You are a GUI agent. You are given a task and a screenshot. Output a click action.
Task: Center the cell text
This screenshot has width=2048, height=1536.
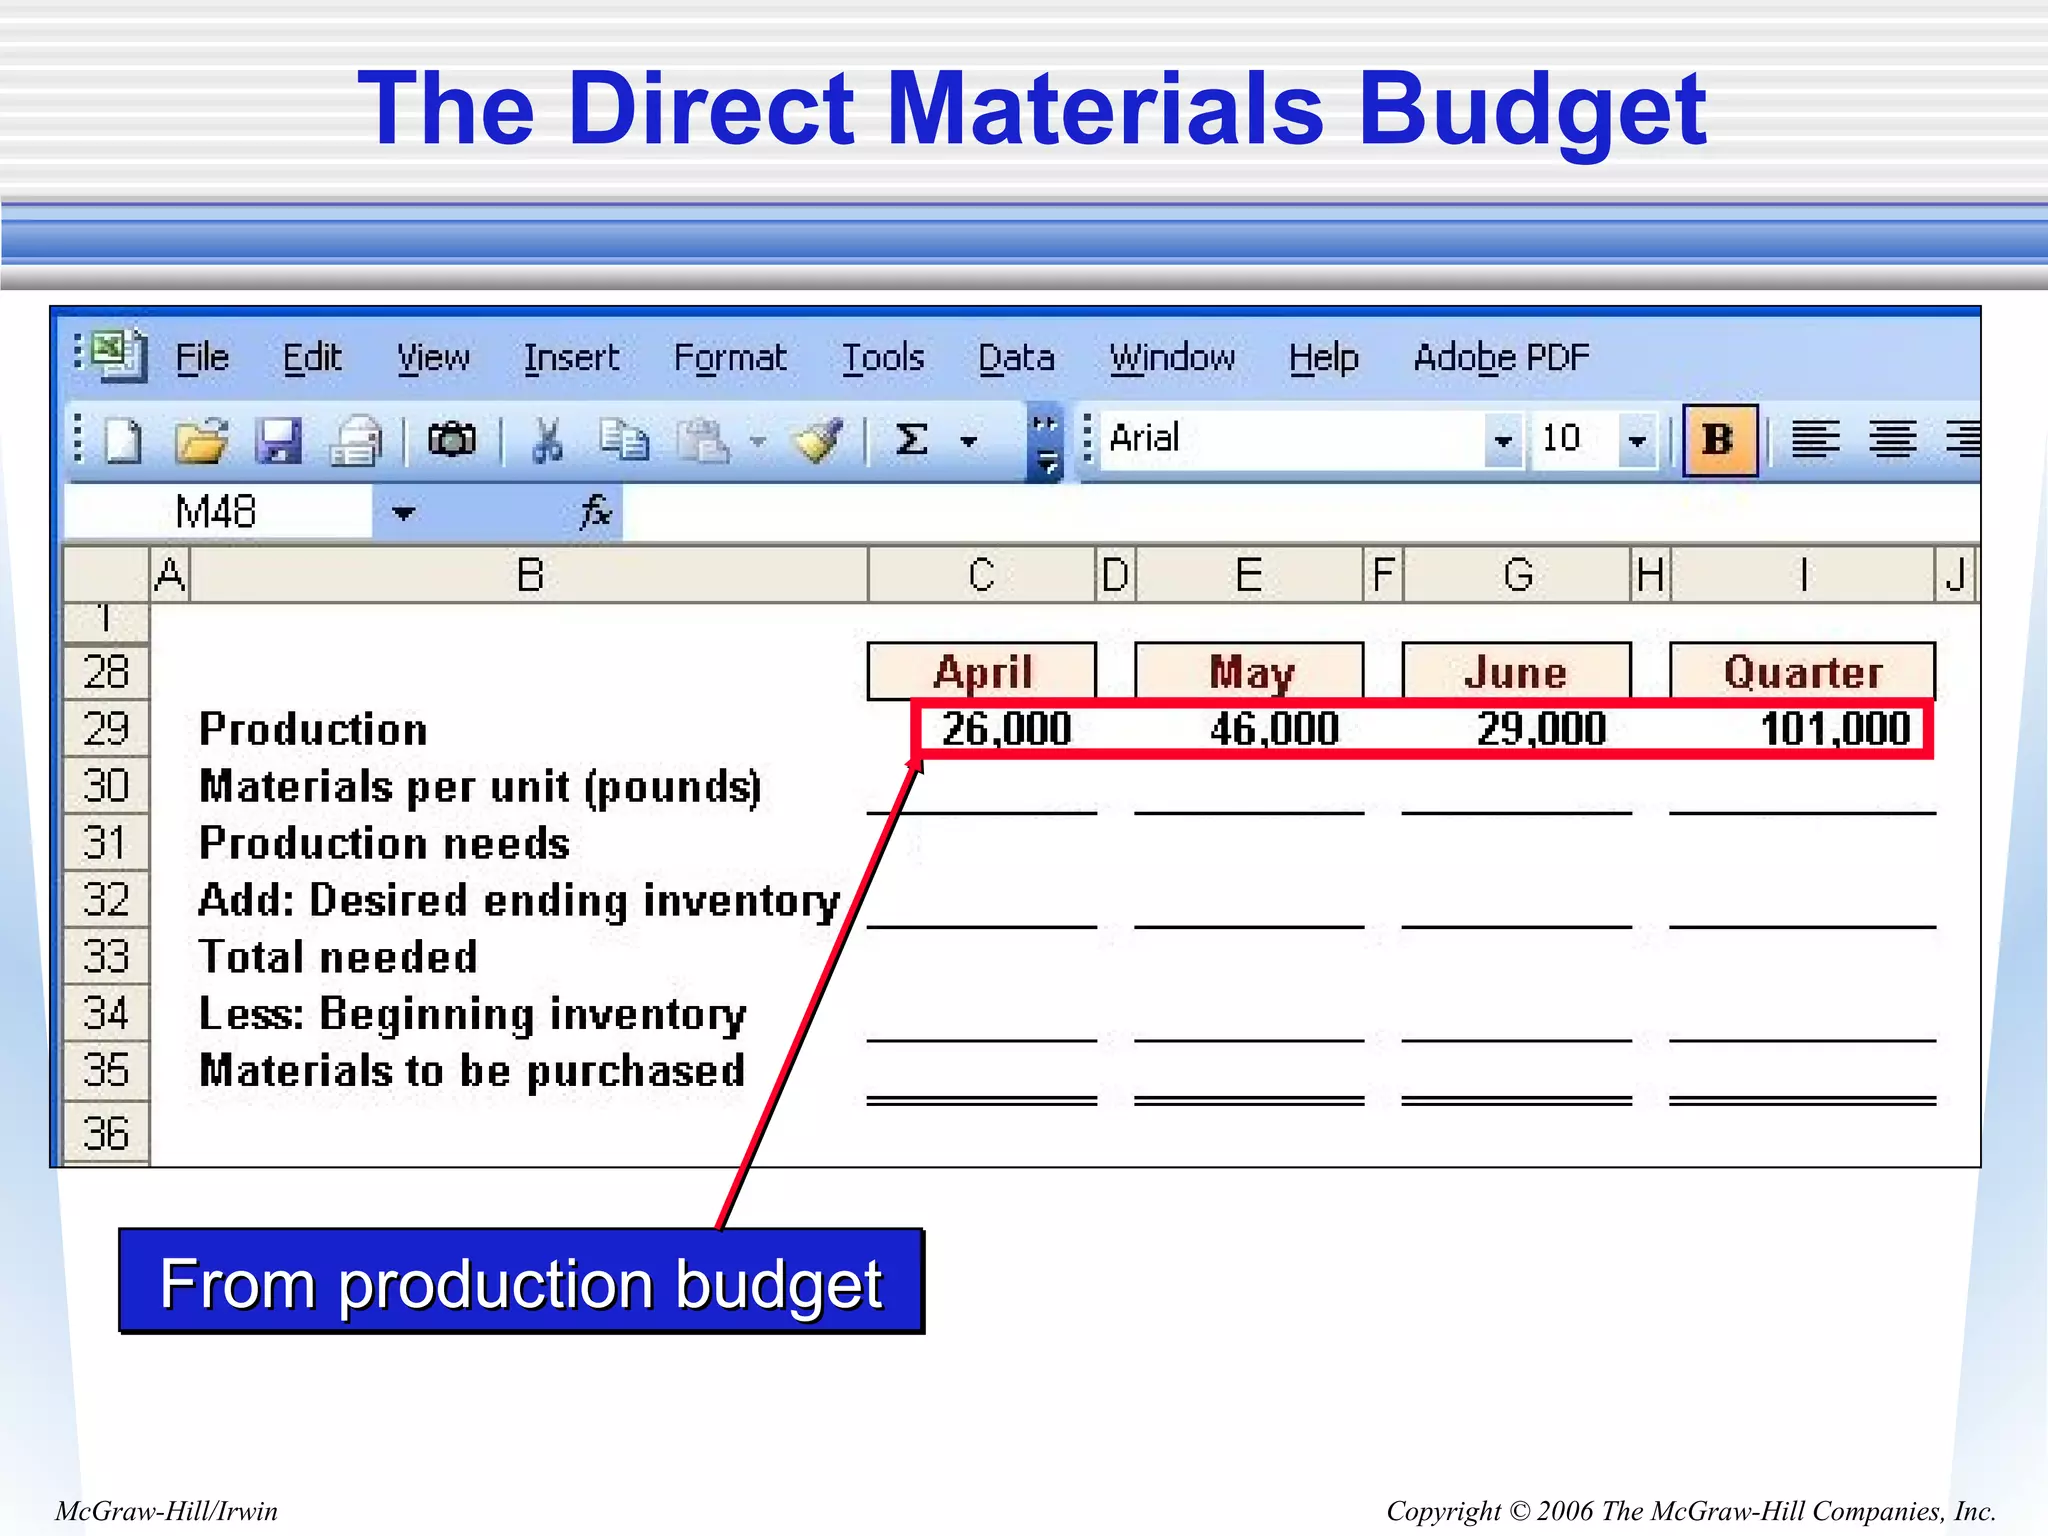(x=1893, y=439)
